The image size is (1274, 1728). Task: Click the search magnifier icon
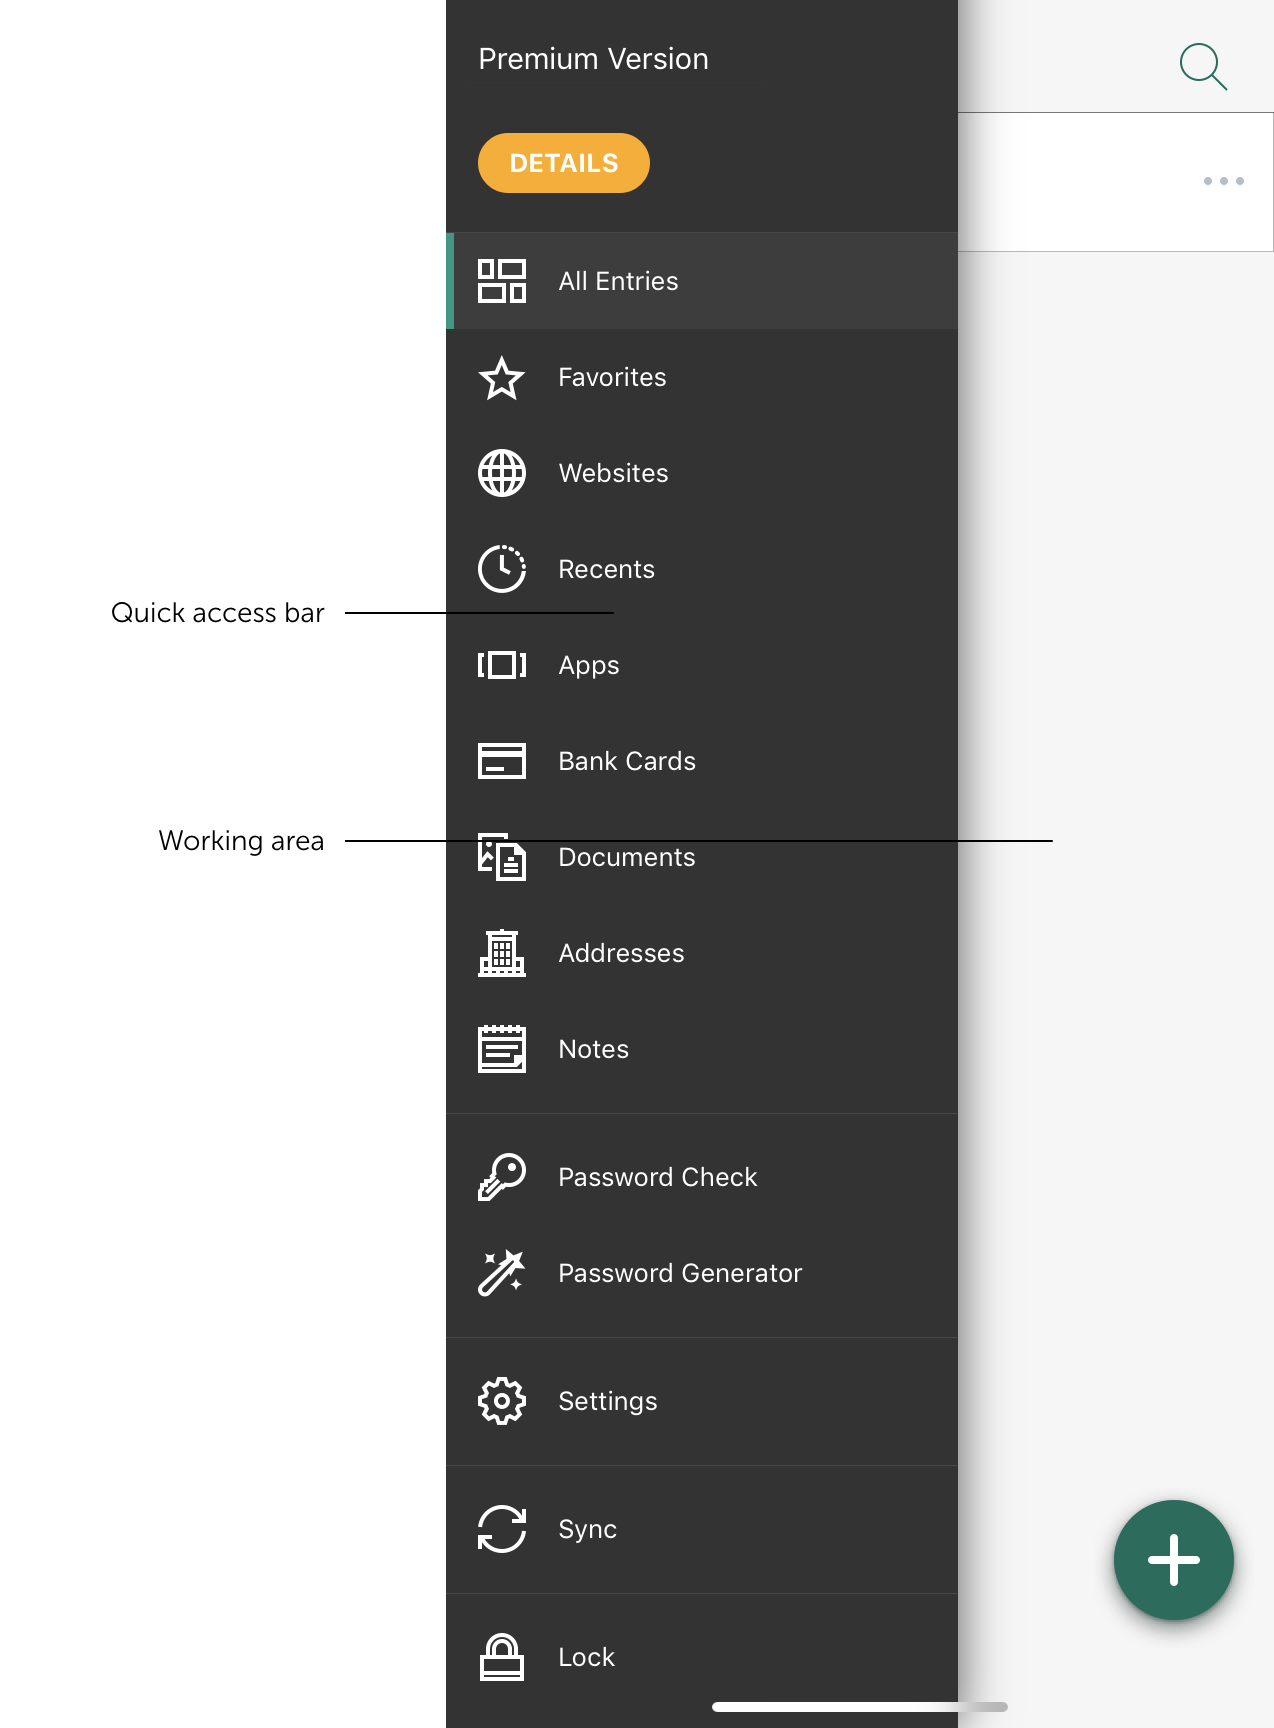pyautogui.click(x=1202, y=66)
